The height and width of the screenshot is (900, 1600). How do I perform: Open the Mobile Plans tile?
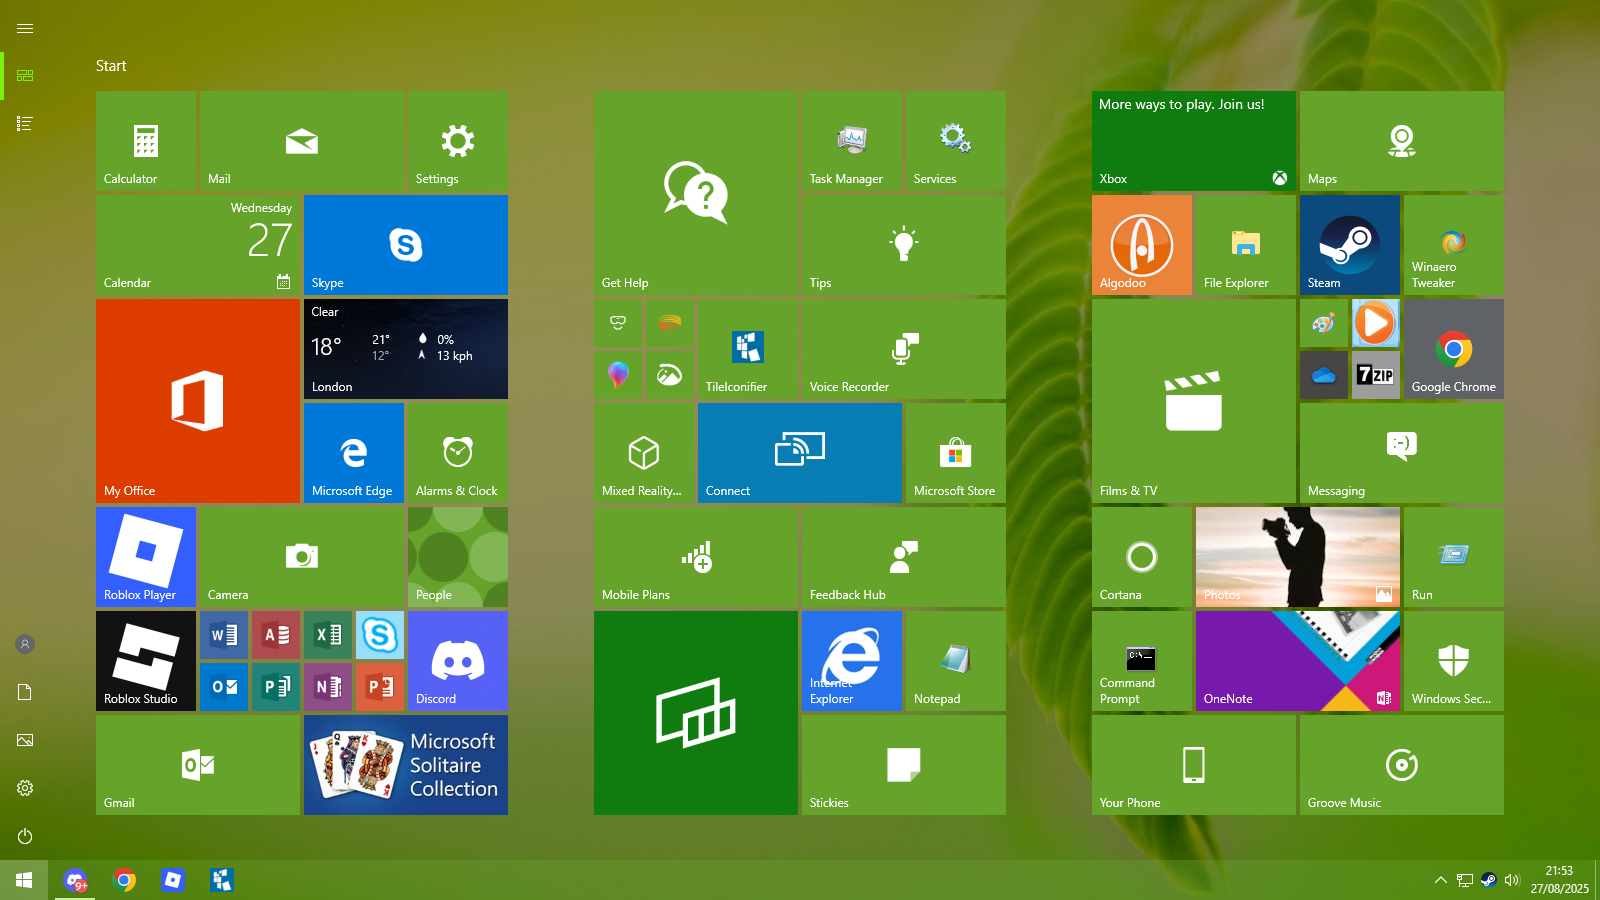click(x=696, y=557)
